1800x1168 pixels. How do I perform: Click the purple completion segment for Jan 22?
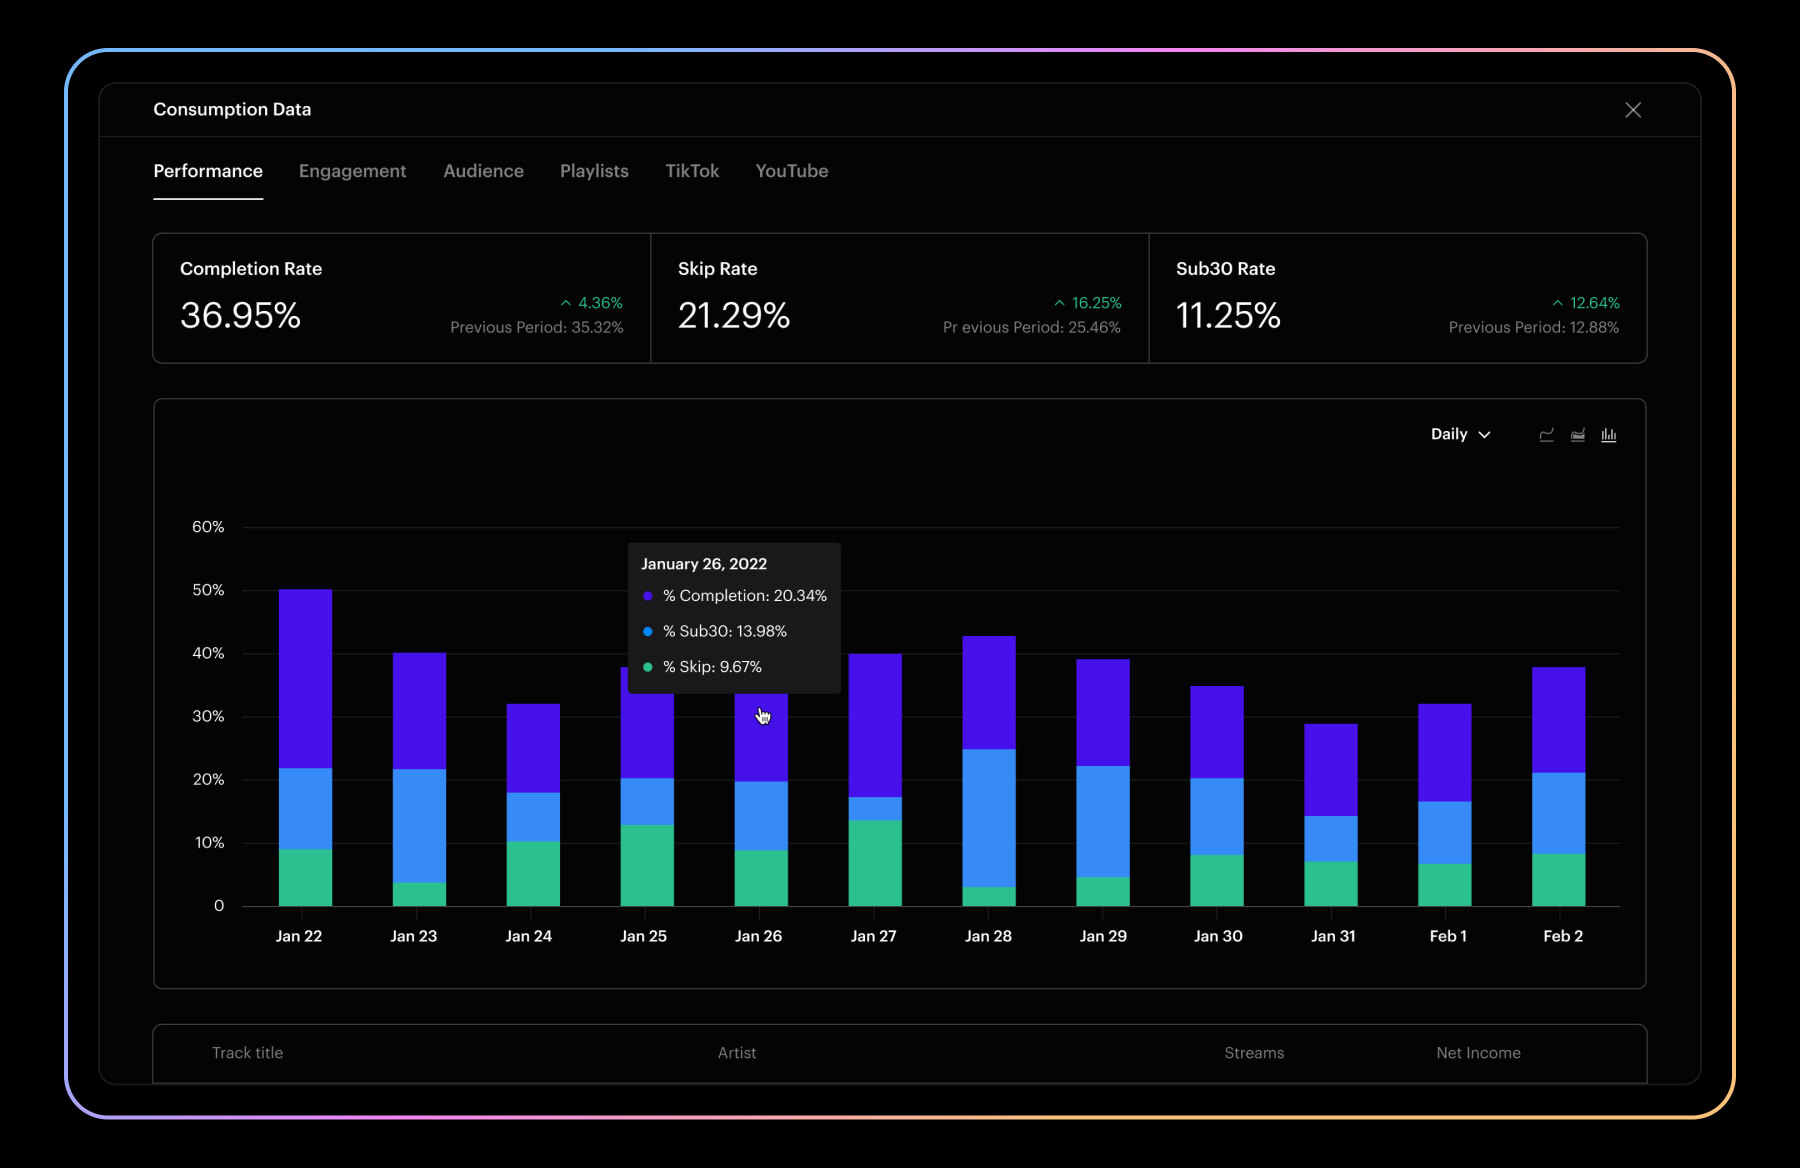tap(305, 678)
